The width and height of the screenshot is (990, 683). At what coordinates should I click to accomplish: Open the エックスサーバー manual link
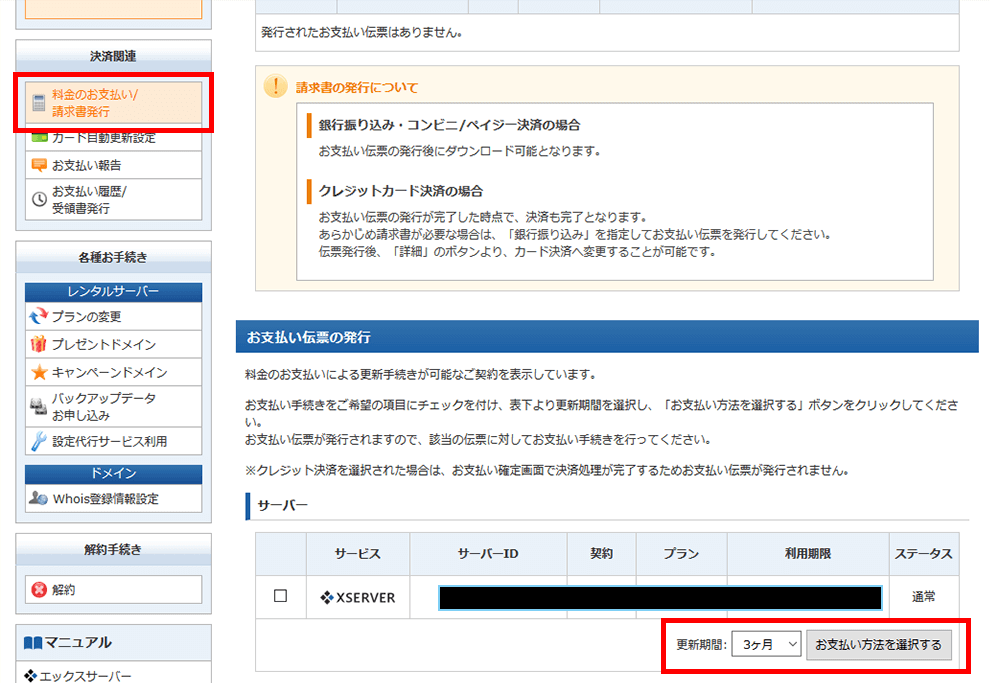coord(85,676)
